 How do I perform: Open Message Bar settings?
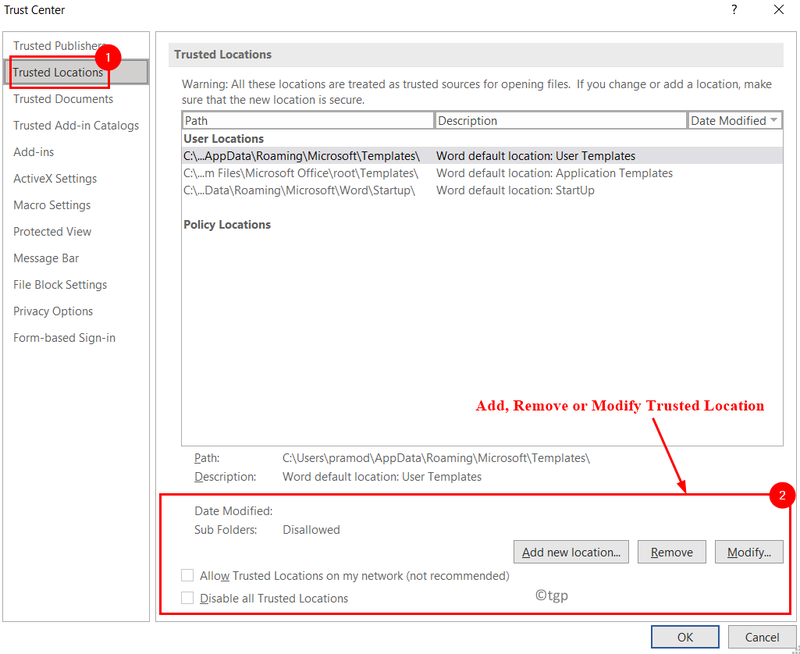(46, 258)
